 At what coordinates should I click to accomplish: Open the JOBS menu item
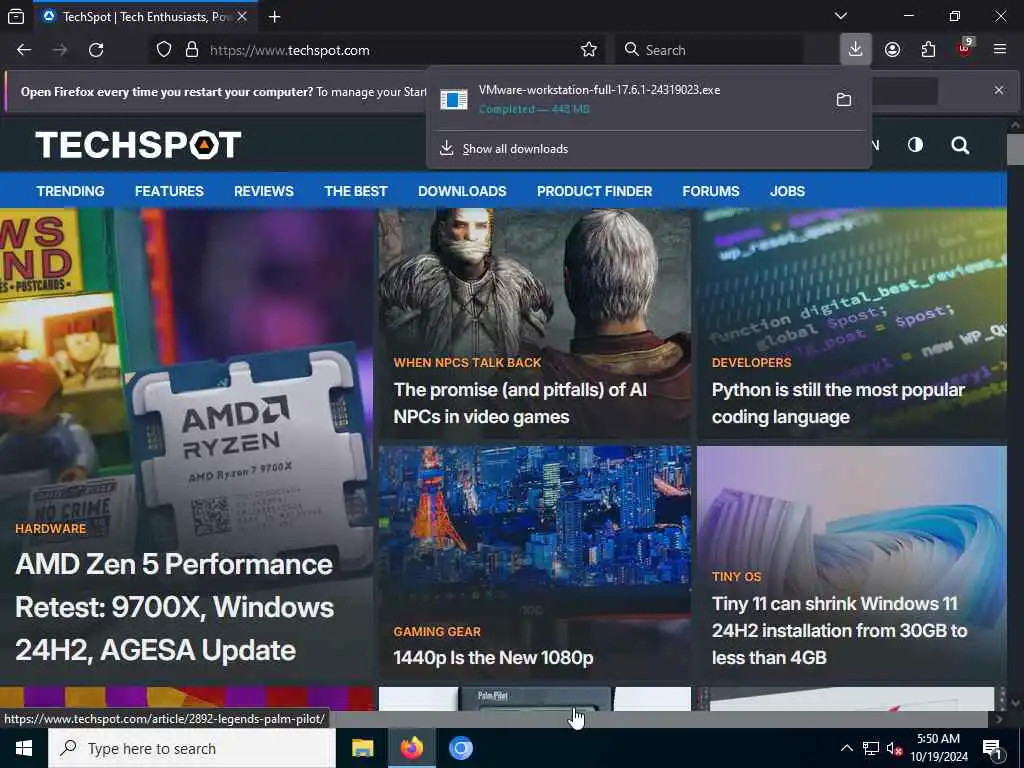pos(787,191)
